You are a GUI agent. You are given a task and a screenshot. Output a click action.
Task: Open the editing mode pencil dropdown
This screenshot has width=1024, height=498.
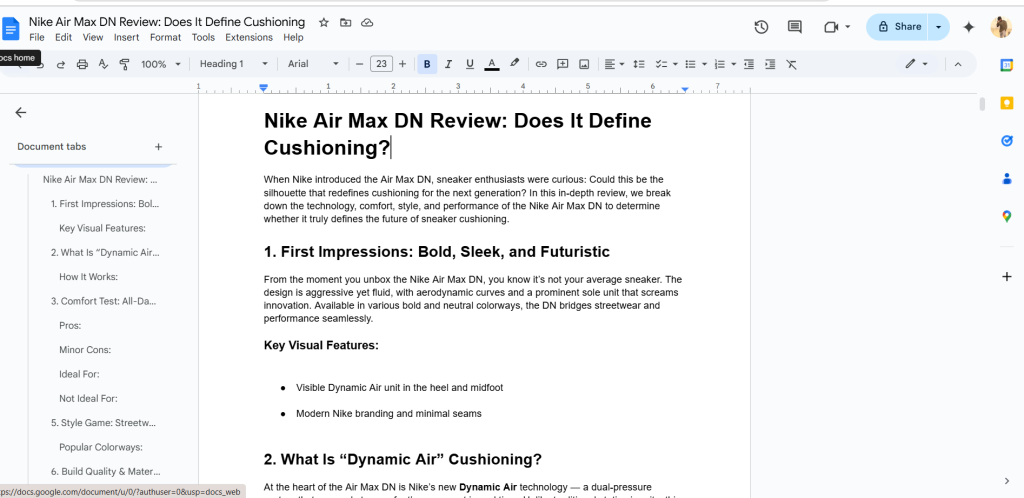click(x=916, y=64)
